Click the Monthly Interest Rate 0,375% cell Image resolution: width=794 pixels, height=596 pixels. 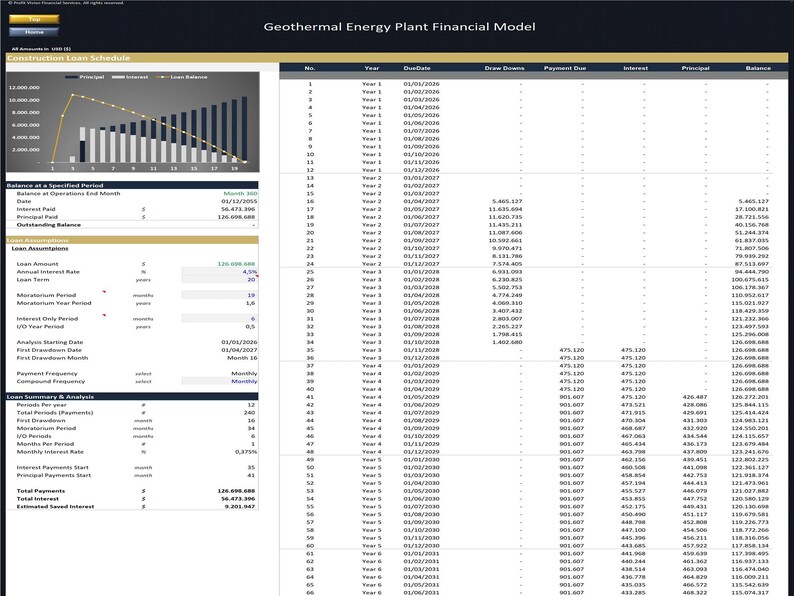pos(246,452)
